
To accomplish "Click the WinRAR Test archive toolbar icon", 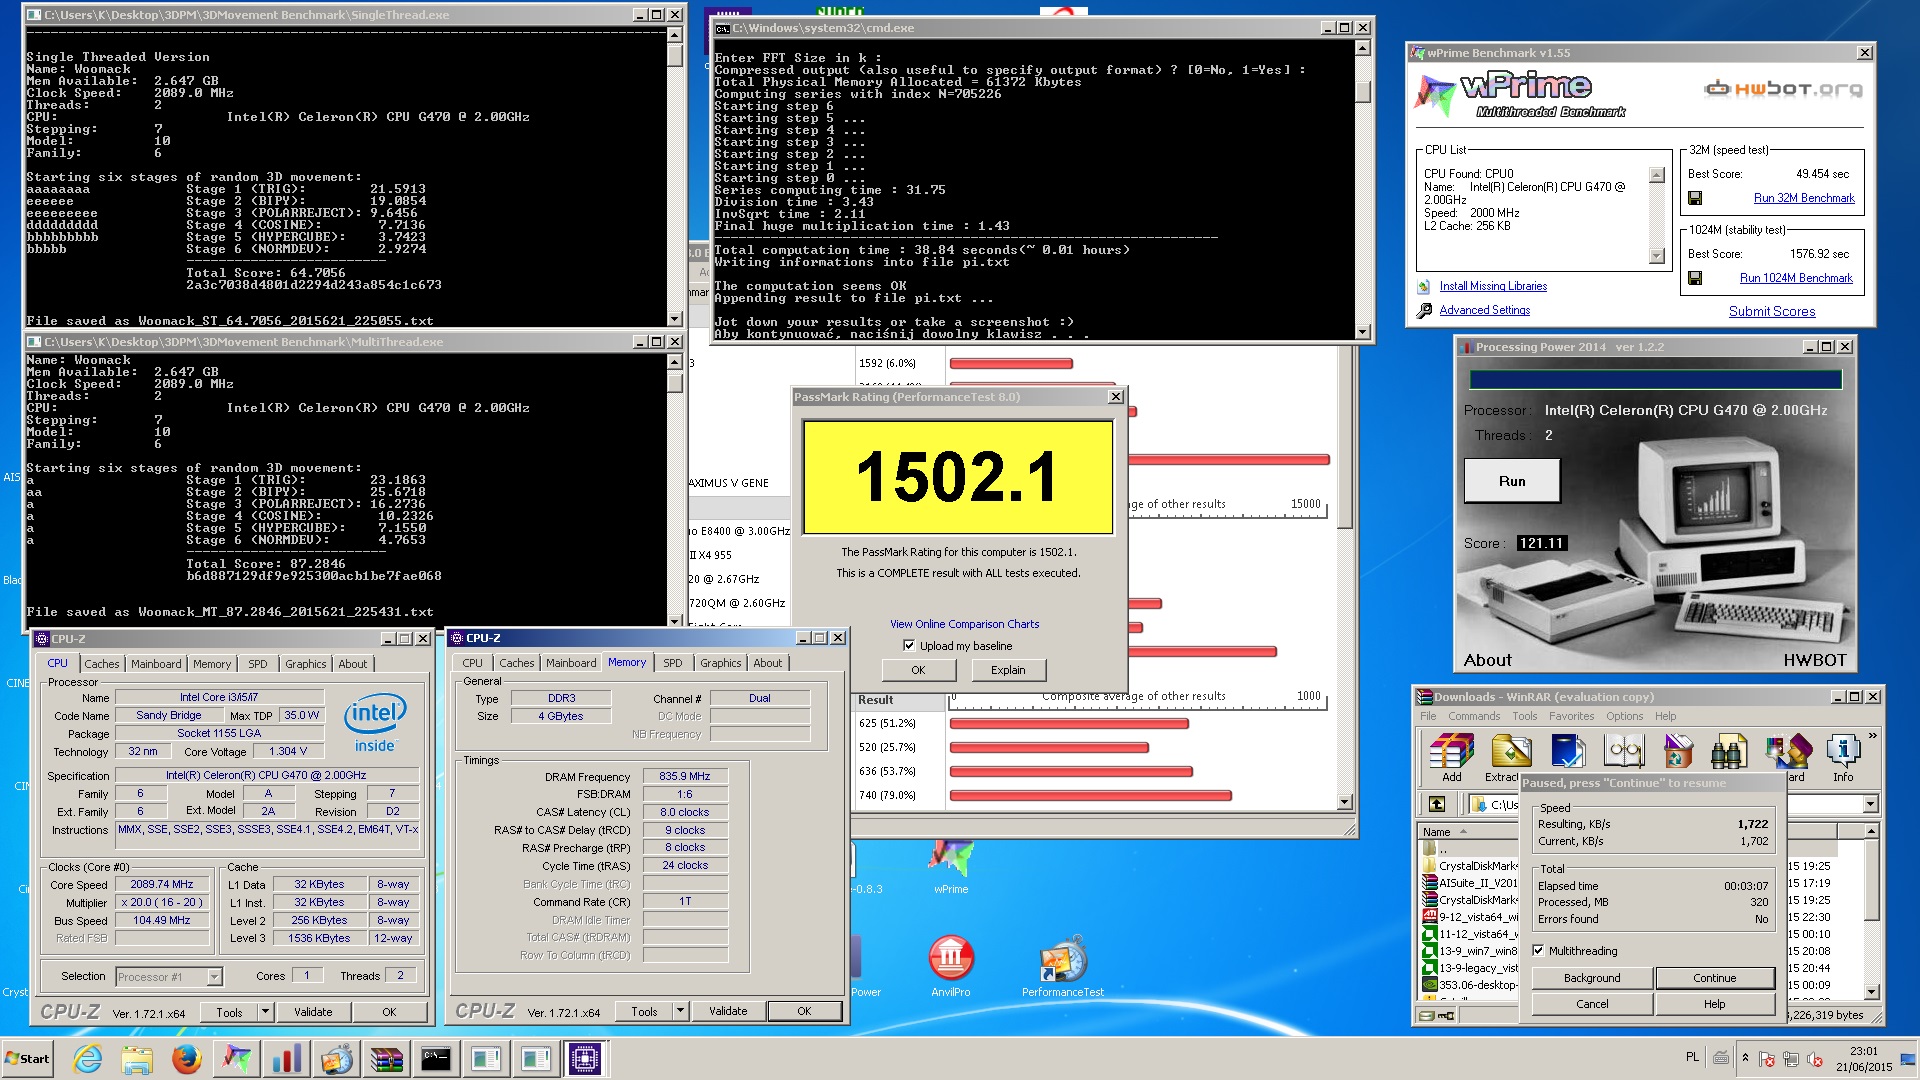I will coord(1568,751).
